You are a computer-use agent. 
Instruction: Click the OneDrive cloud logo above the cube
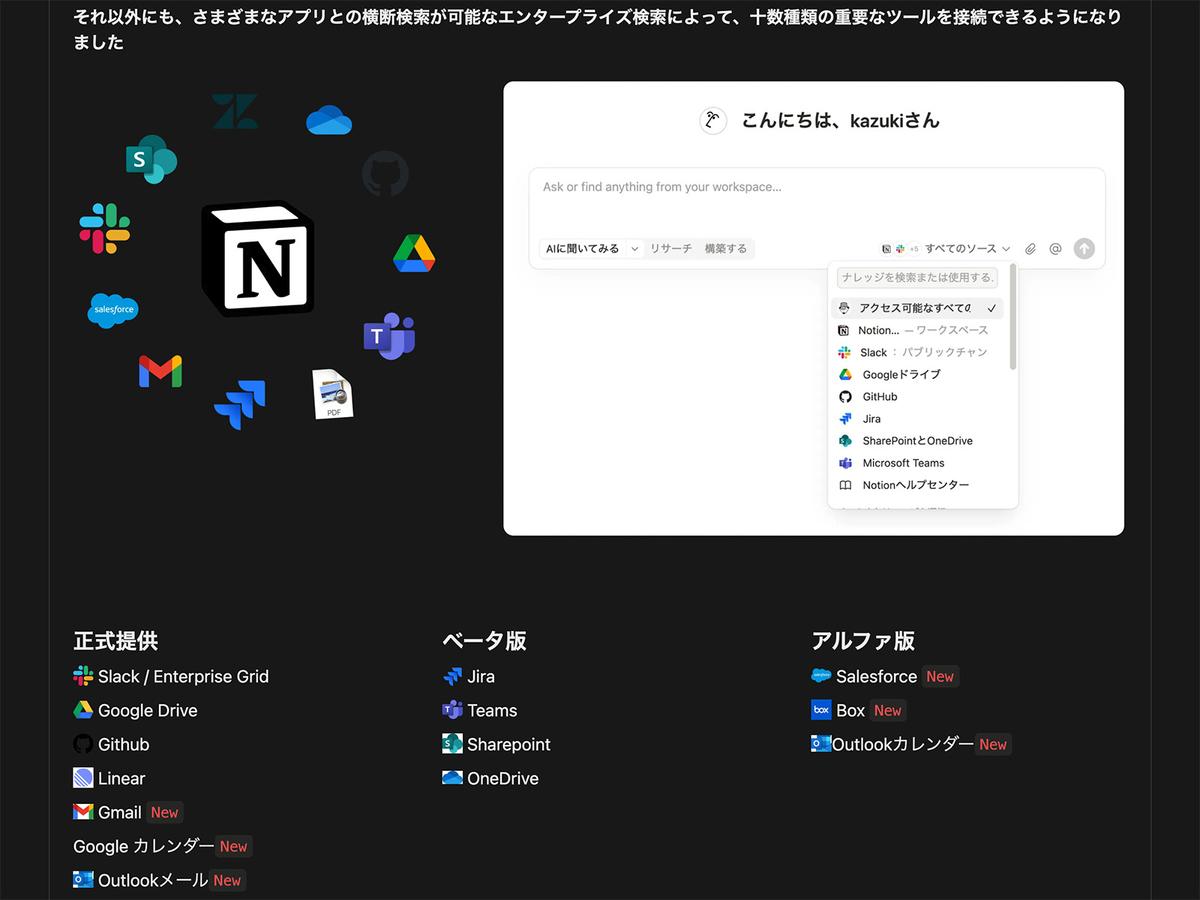click(329, 120)
